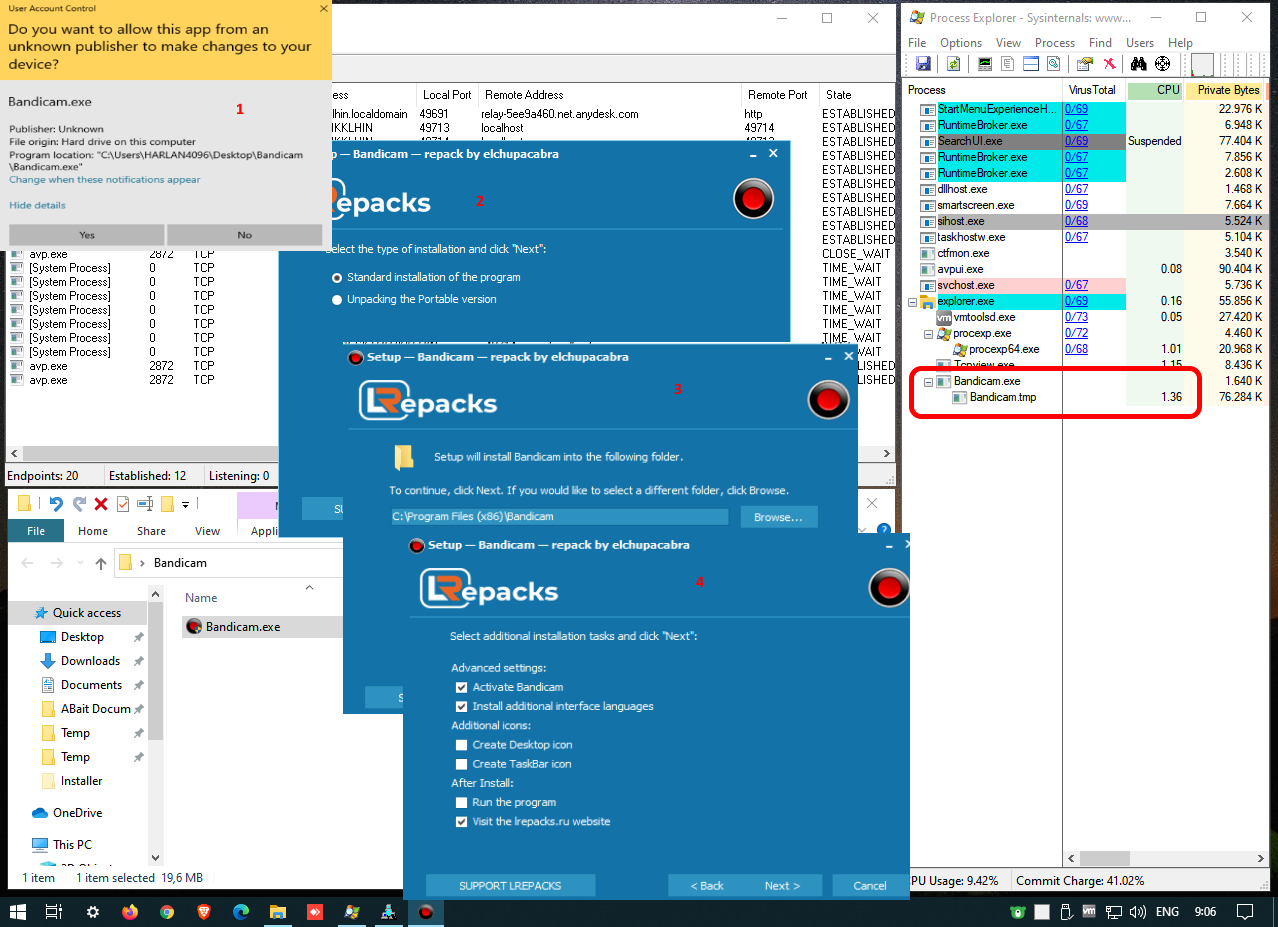The height and width of the screenshot is (927, 1278).
Task: Switch to the Share ribbon tab
Action: pyautogui.click(x=152, y=531)
